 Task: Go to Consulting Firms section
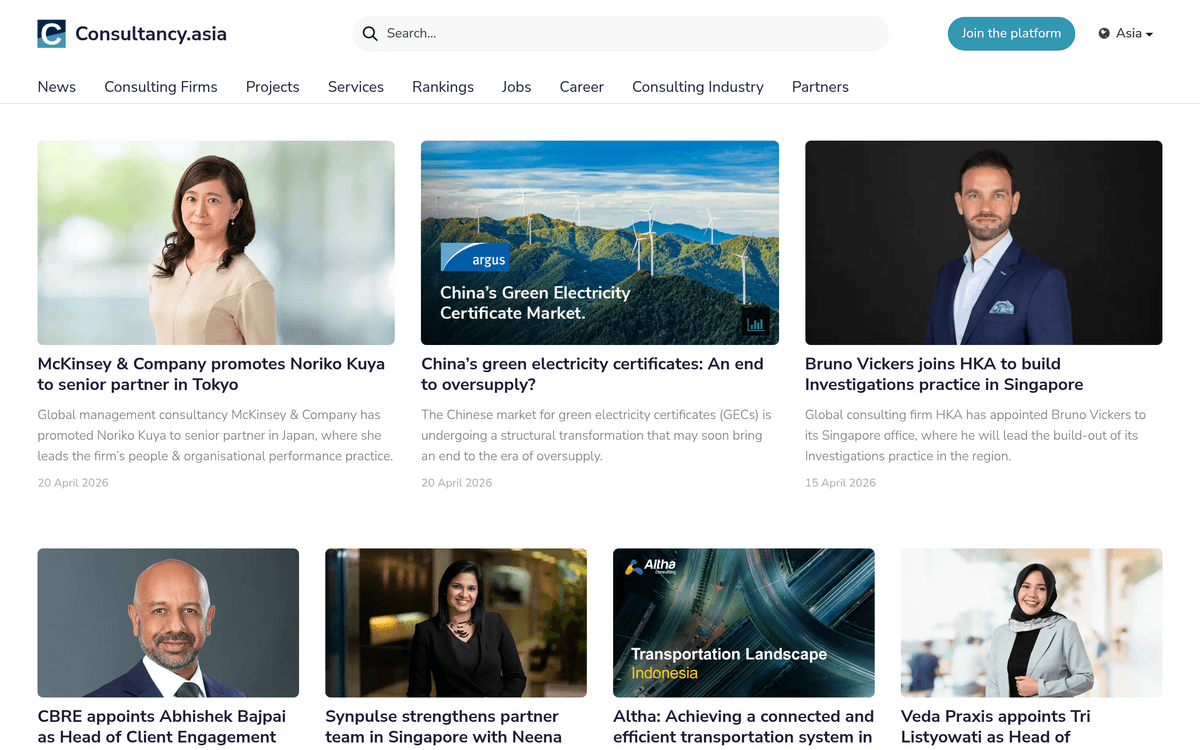point(161,87)
